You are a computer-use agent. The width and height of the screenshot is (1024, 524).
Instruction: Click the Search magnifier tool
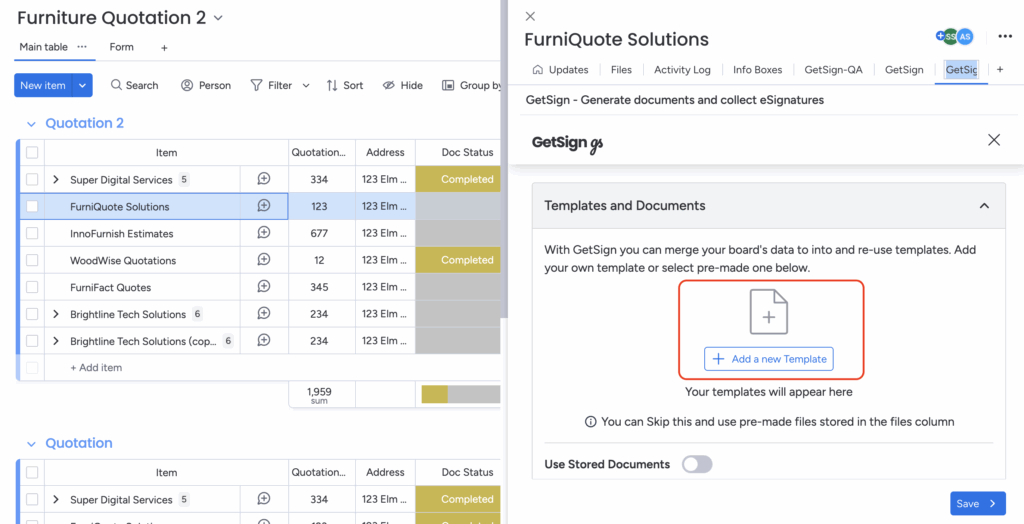point(134,85)
